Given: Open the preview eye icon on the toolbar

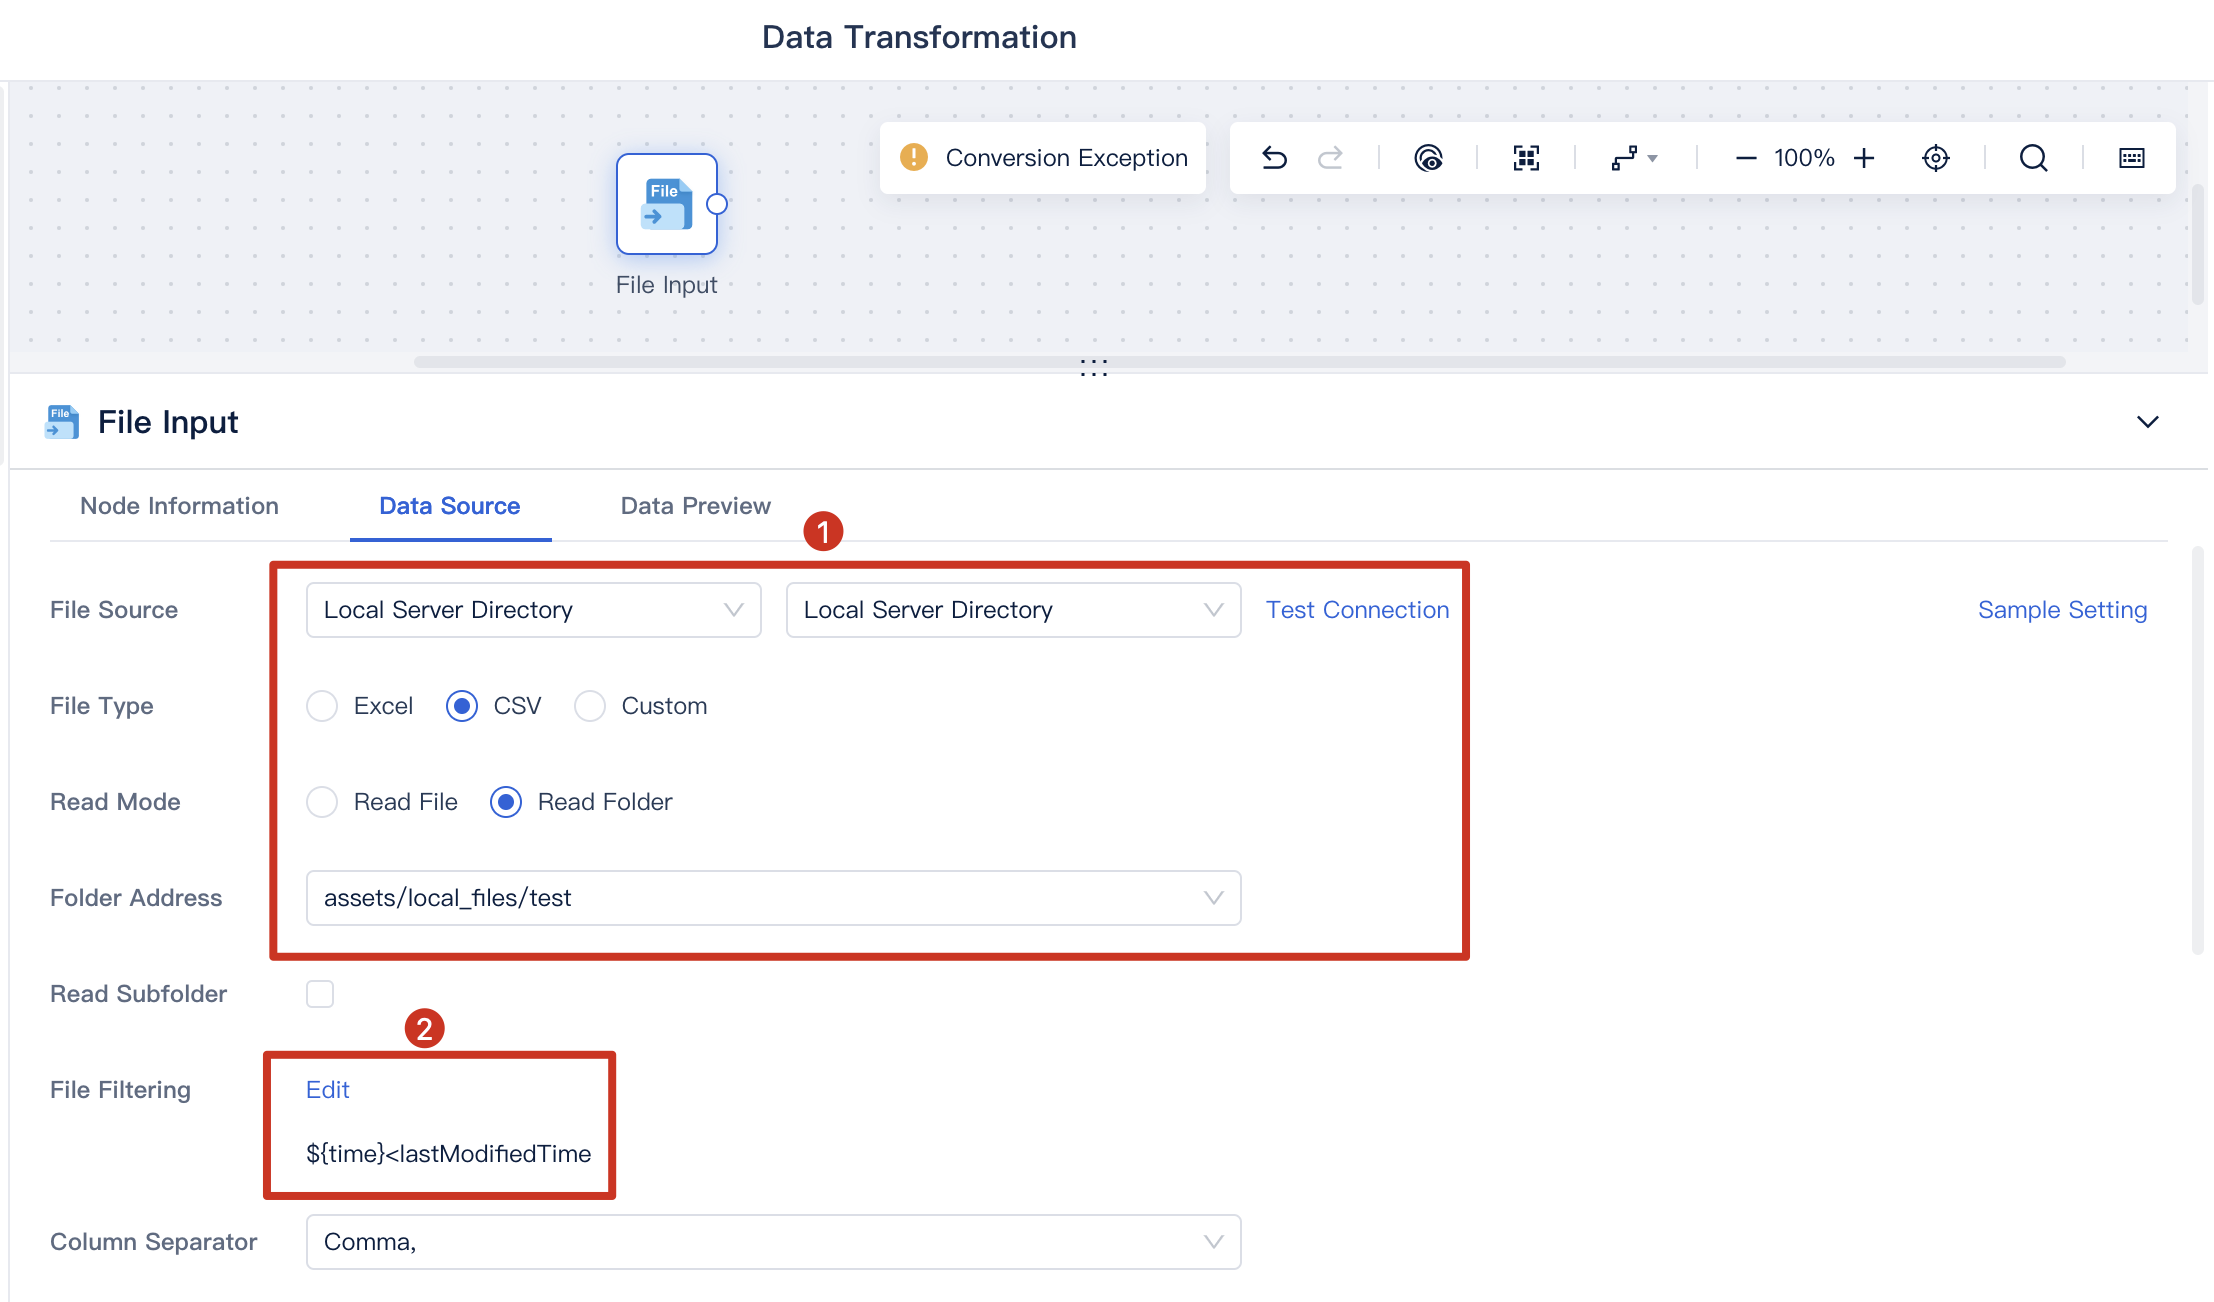Looking at the screenshot, I should point(1428,158).
